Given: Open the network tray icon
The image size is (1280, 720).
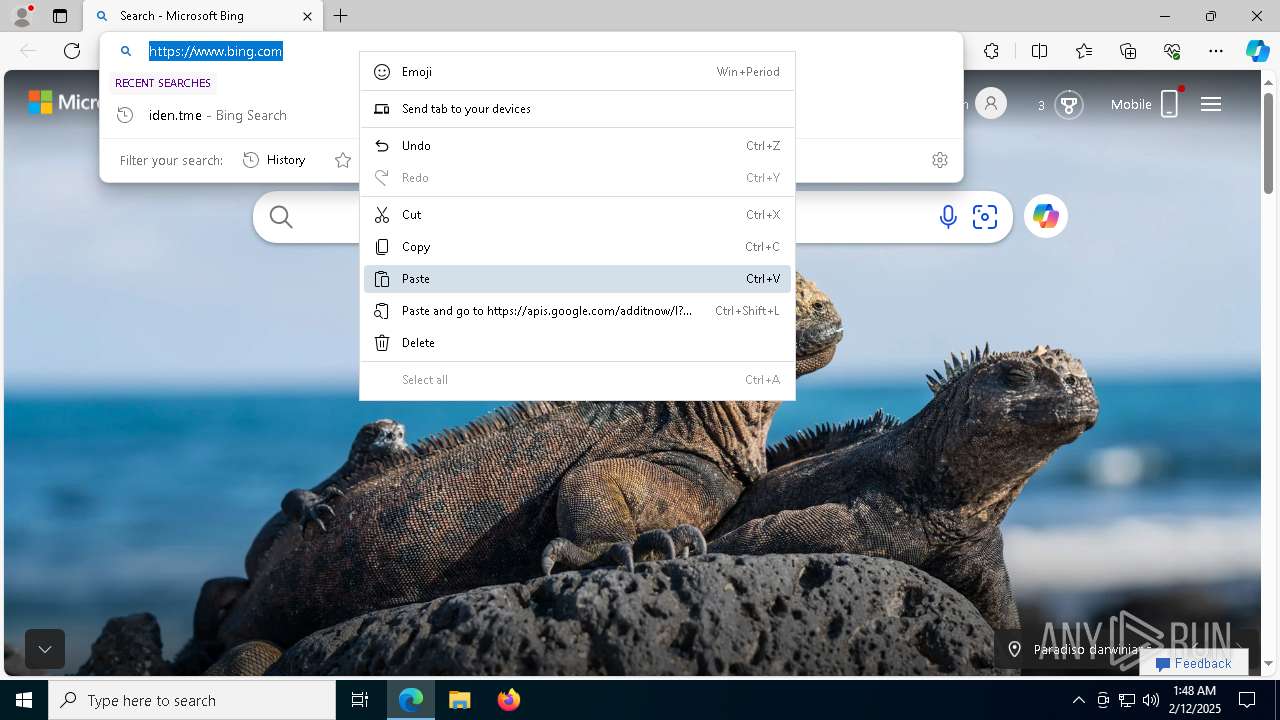Looking at the screenshot, I should click(x=1127, y=700).
